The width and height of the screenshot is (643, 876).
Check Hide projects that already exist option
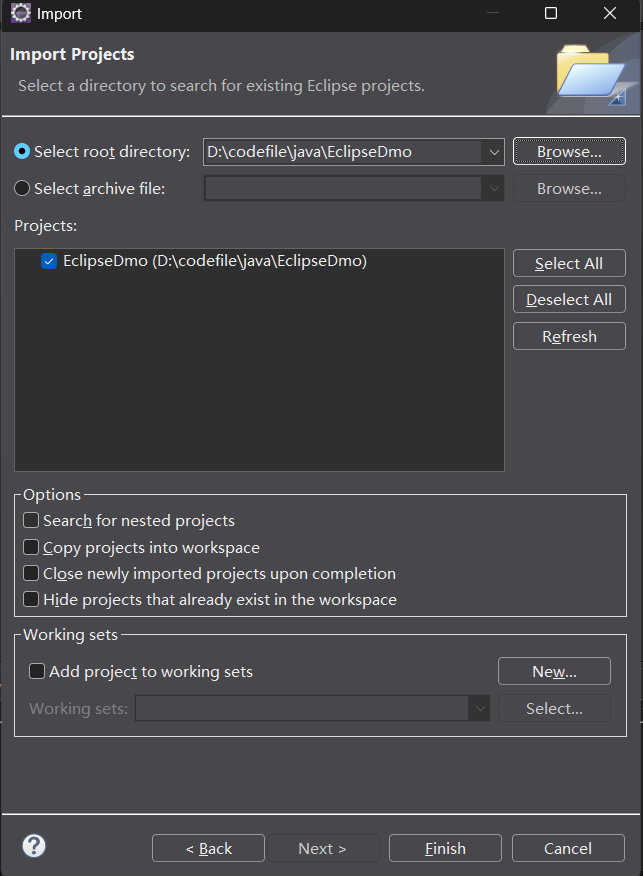(x=31, y=599)
